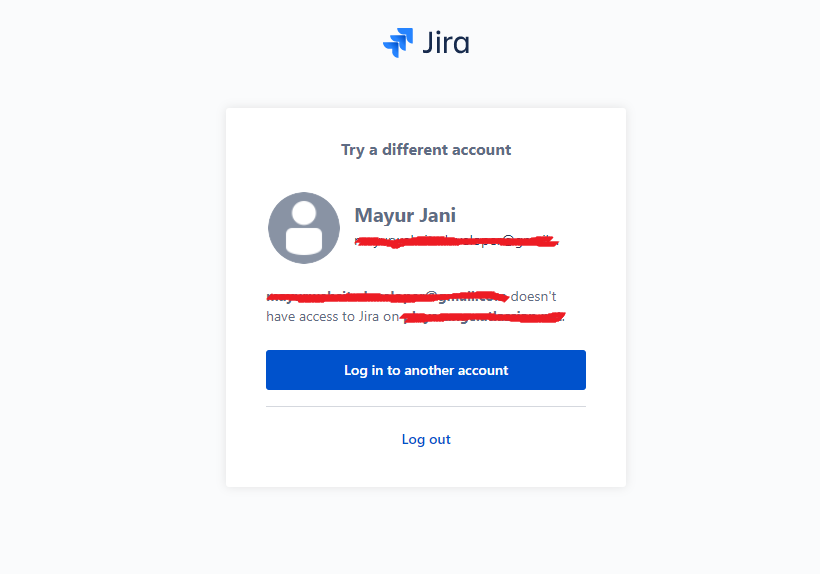Click the word doesn't in the message
This screenshot has height=574, width=820.
point(533,296)
